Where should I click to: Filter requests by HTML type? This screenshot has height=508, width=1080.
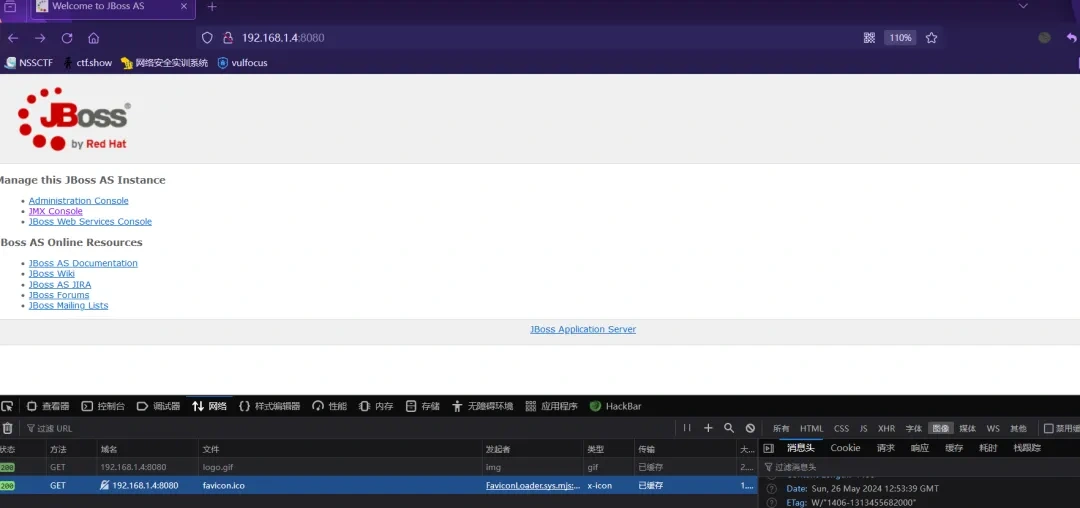pos(811,428)
